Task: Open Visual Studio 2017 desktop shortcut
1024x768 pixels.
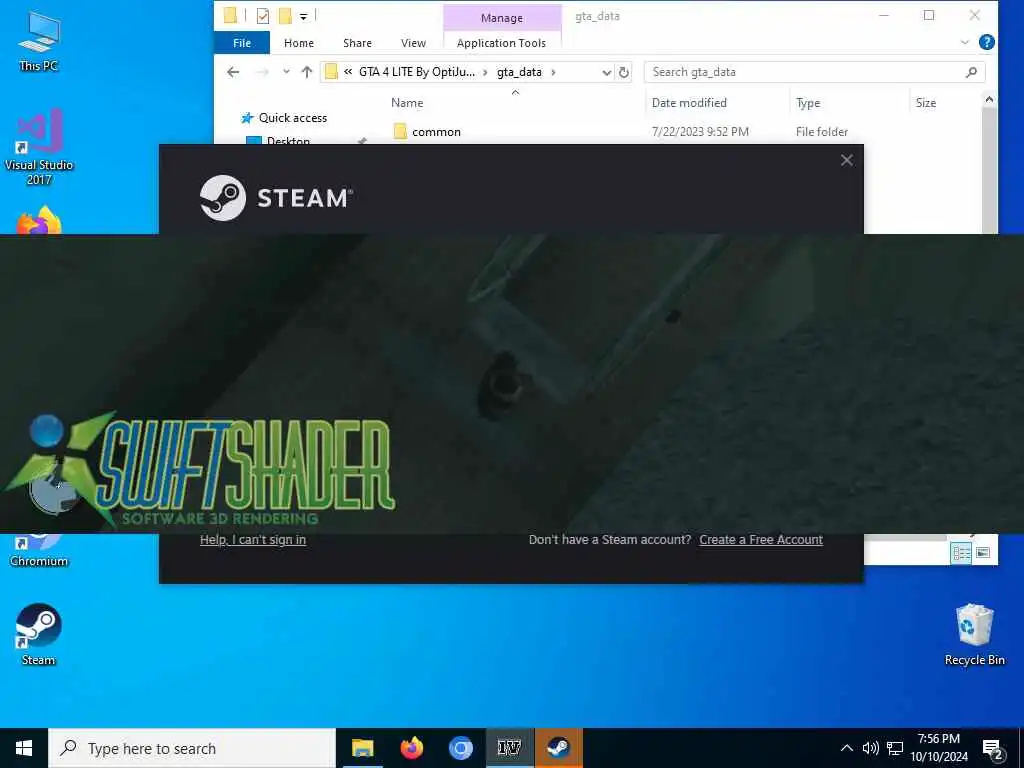Action: (x=39, y=146)
